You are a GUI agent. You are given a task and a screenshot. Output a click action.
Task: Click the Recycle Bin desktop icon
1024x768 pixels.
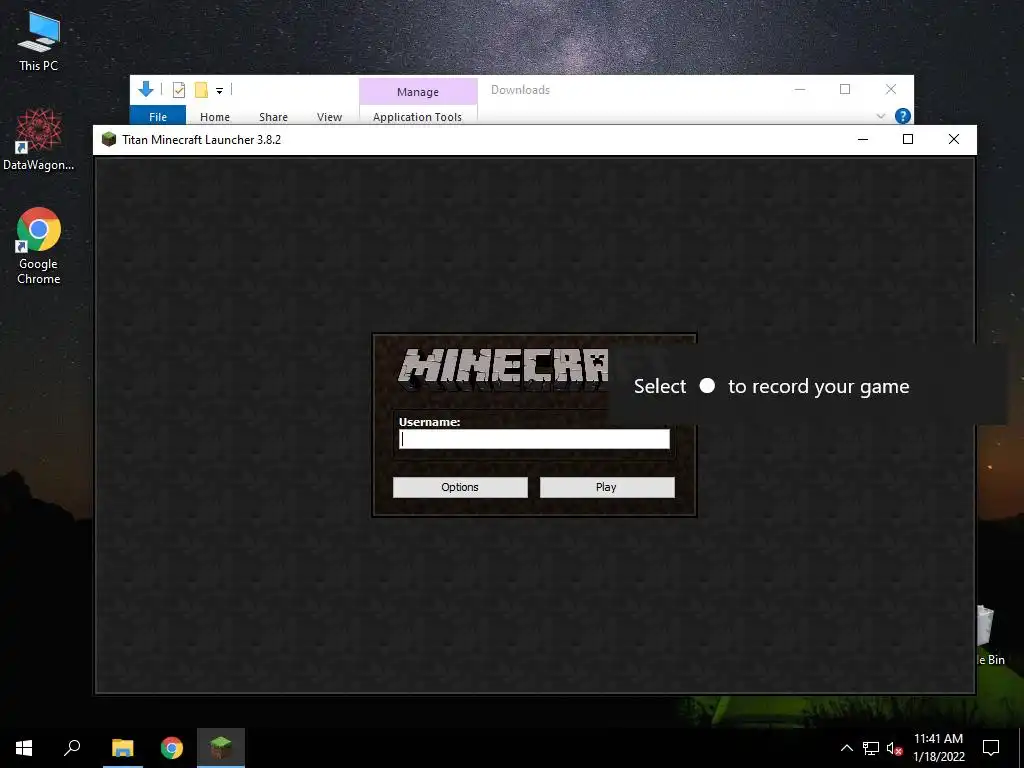point(989,635)
